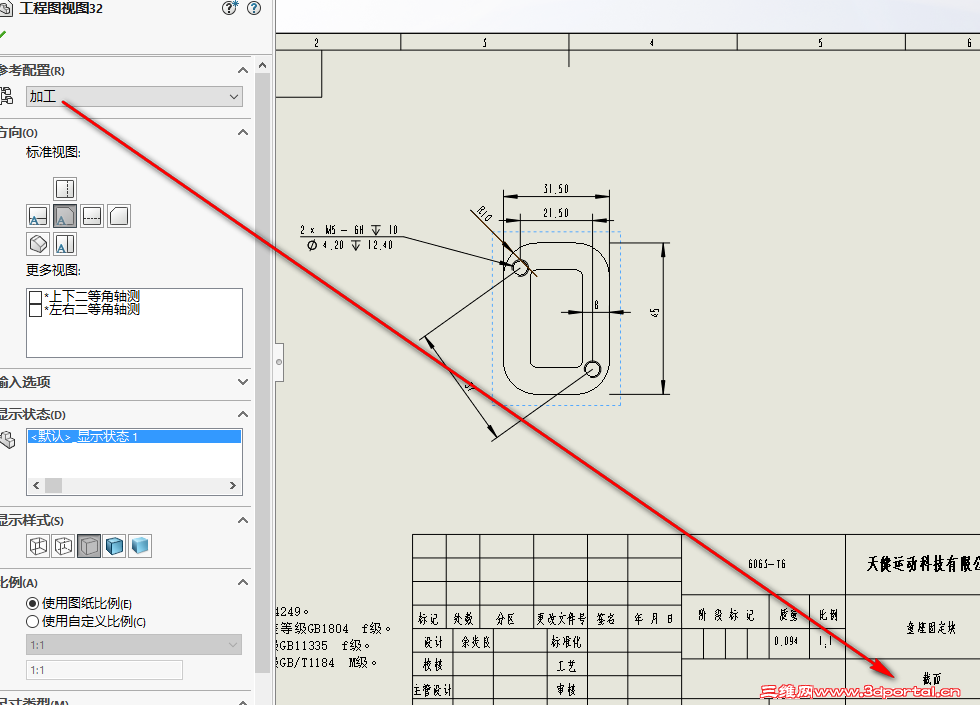Screen dimensions: 980x705
Task: Set display style to Hidden Lines Removed
Action: [x=89, y=546]
